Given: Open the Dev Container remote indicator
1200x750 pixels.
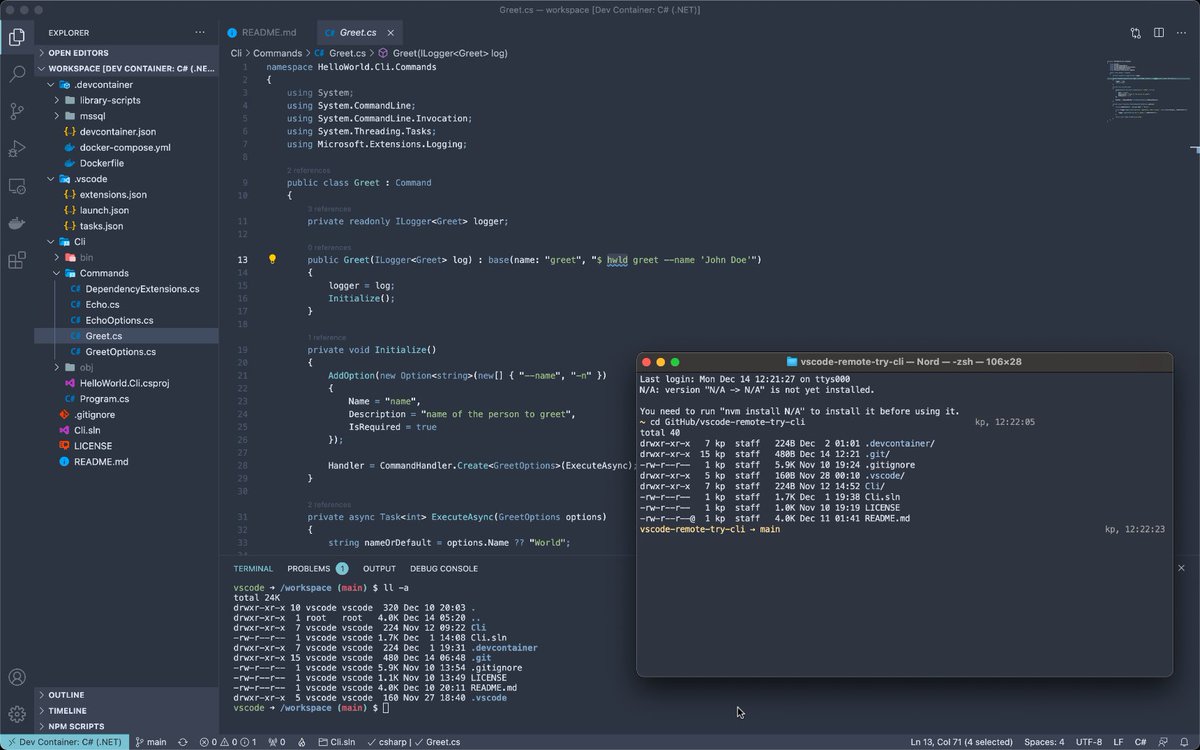Looking at the screenshot, I should [x=64, y=742].
